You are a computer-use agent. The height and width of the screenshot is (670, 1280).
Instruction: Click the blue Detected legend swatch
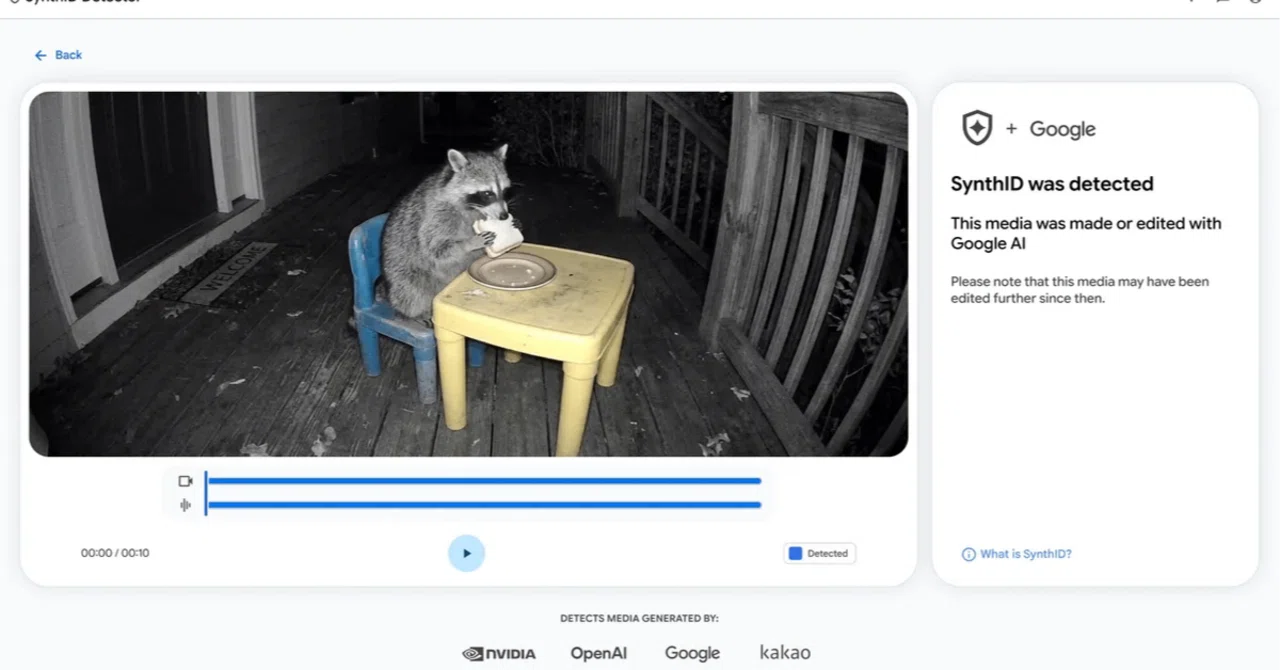795,553
